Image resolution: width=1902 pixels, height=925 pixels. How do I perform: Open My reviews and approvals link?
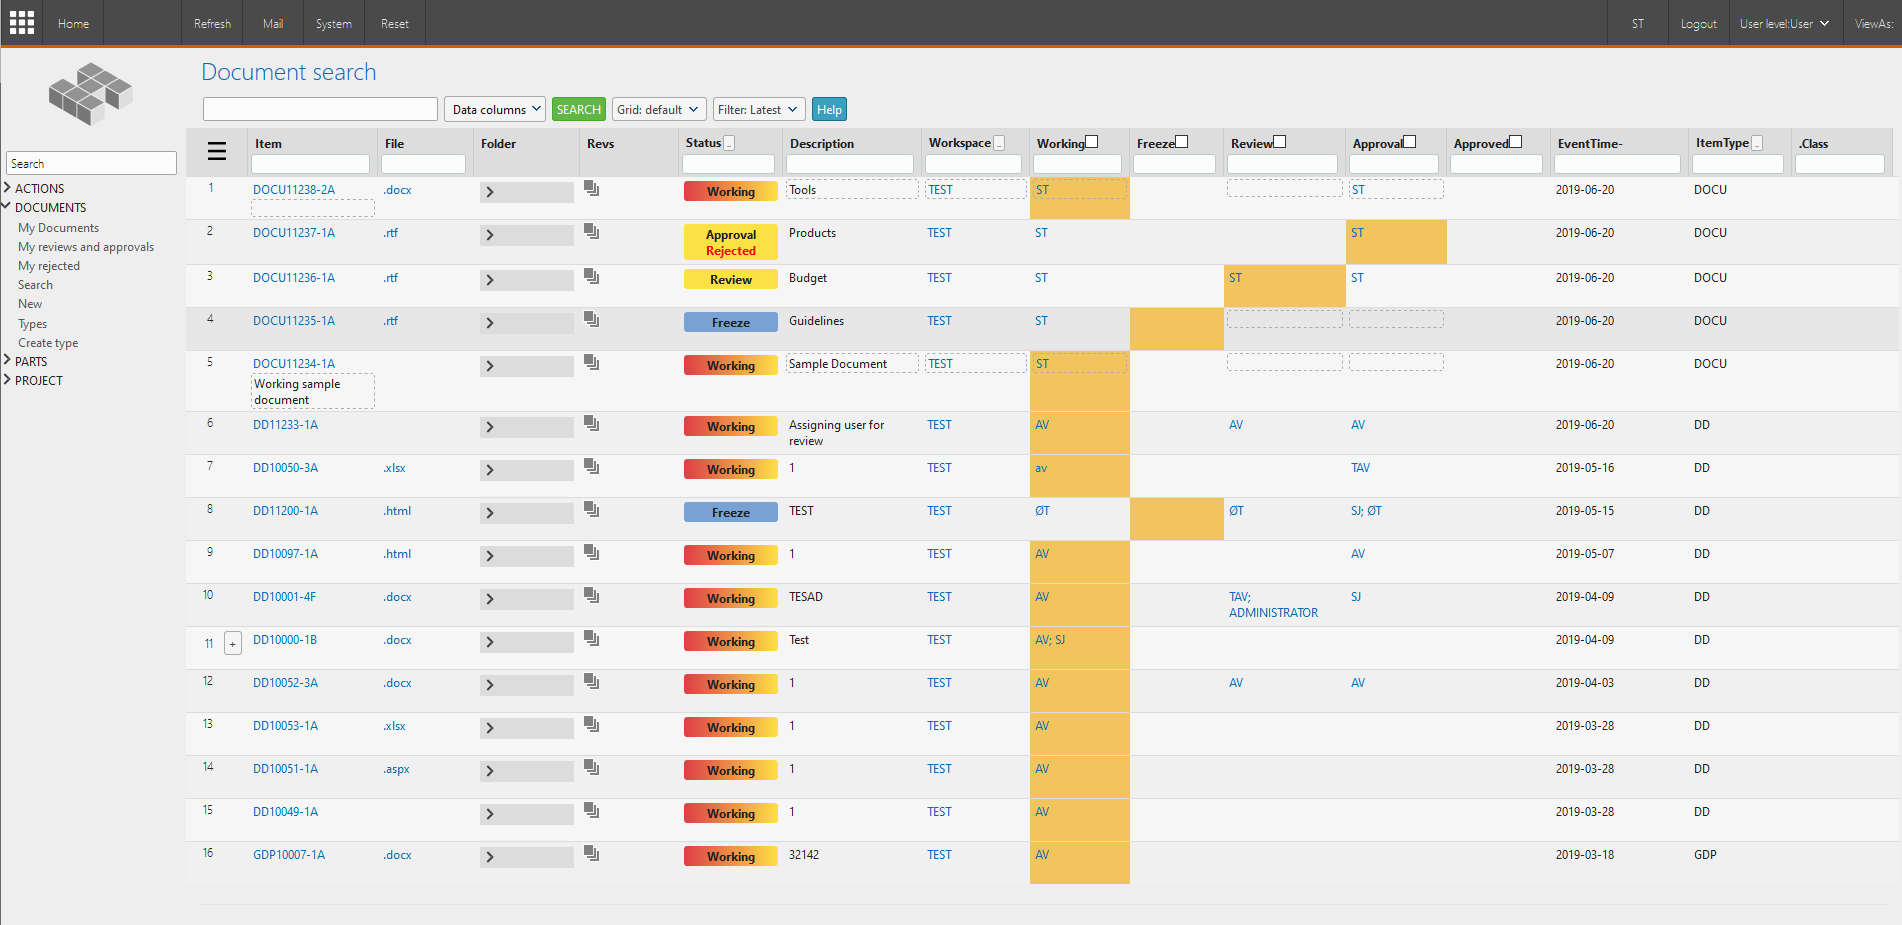[86, 247]
